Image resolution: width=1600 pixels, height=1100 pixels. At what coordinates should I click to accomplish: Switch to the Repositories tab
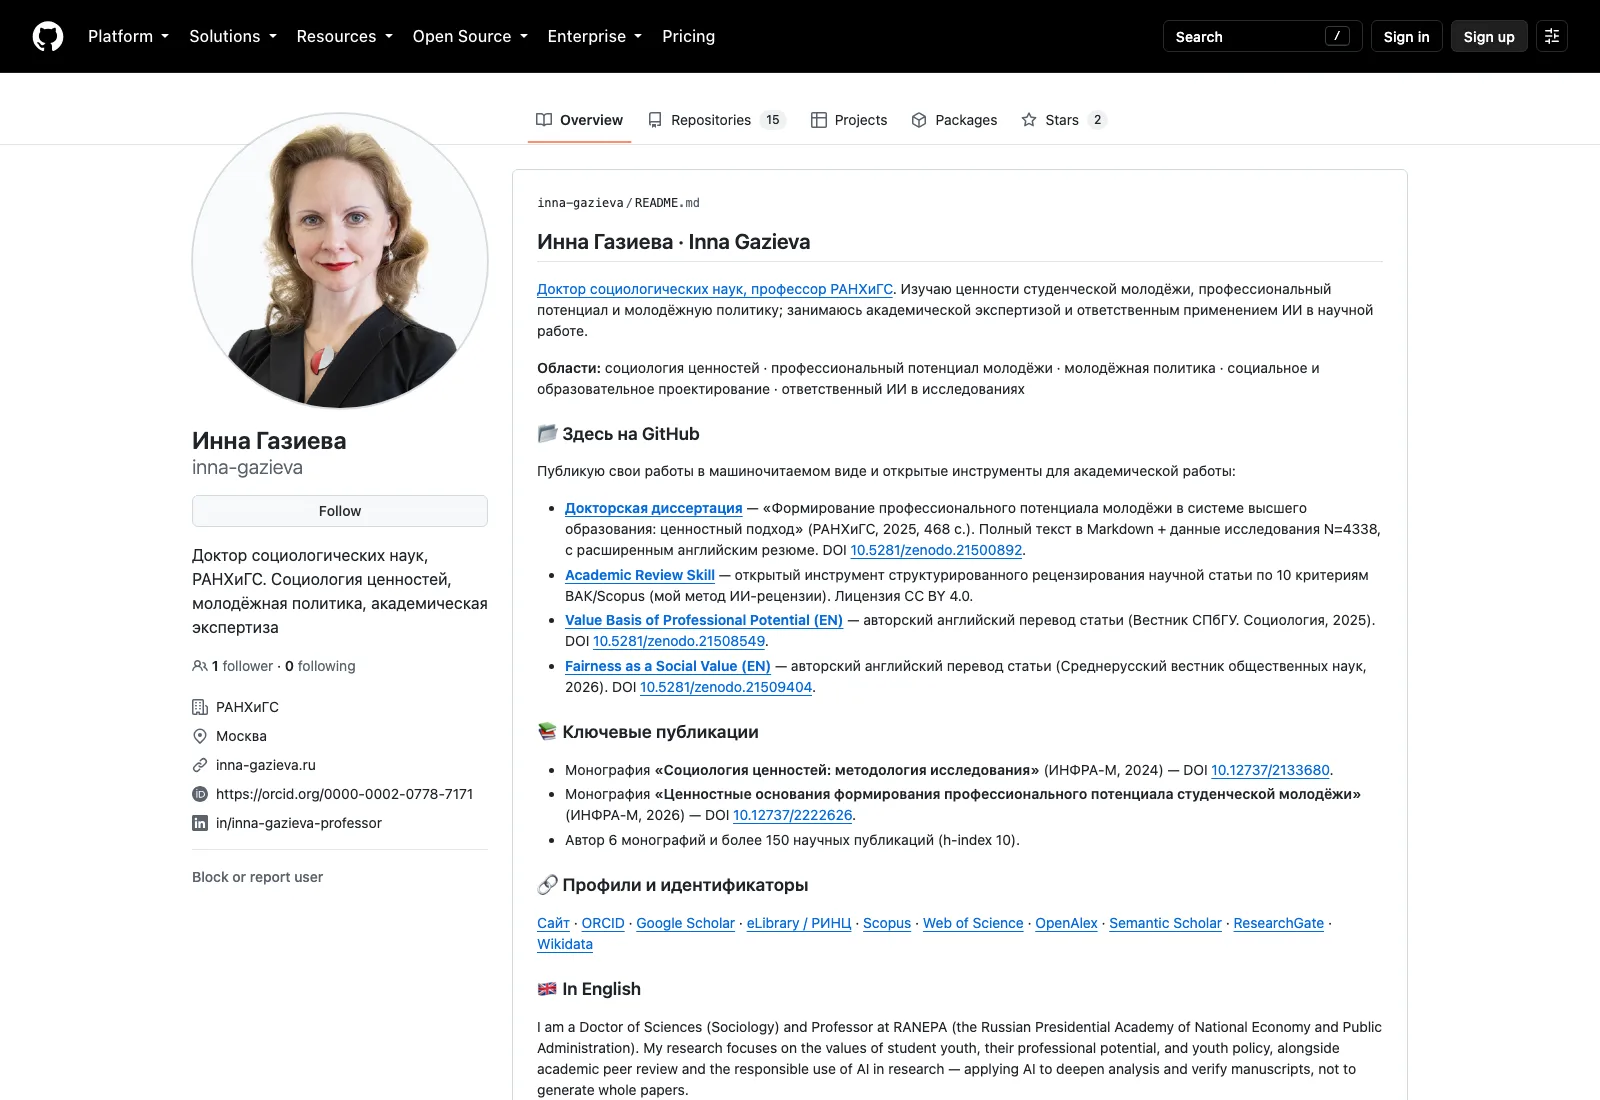tap(717, 120)
